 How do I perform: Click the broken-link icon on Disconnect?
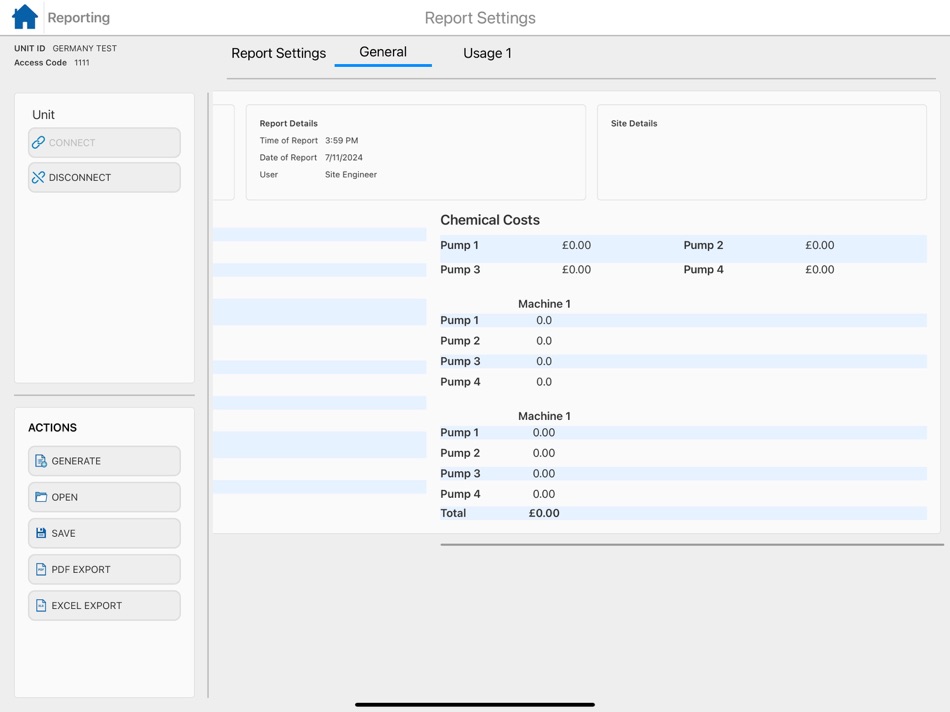click(x=38, y=177)
